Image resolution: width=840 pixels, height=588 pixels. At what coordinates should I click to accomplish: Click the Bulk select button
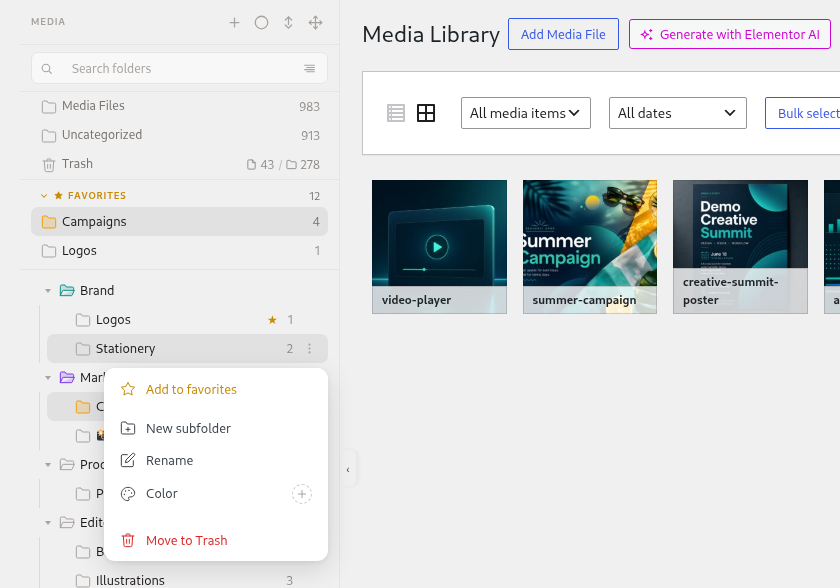[x=802, y=113]
